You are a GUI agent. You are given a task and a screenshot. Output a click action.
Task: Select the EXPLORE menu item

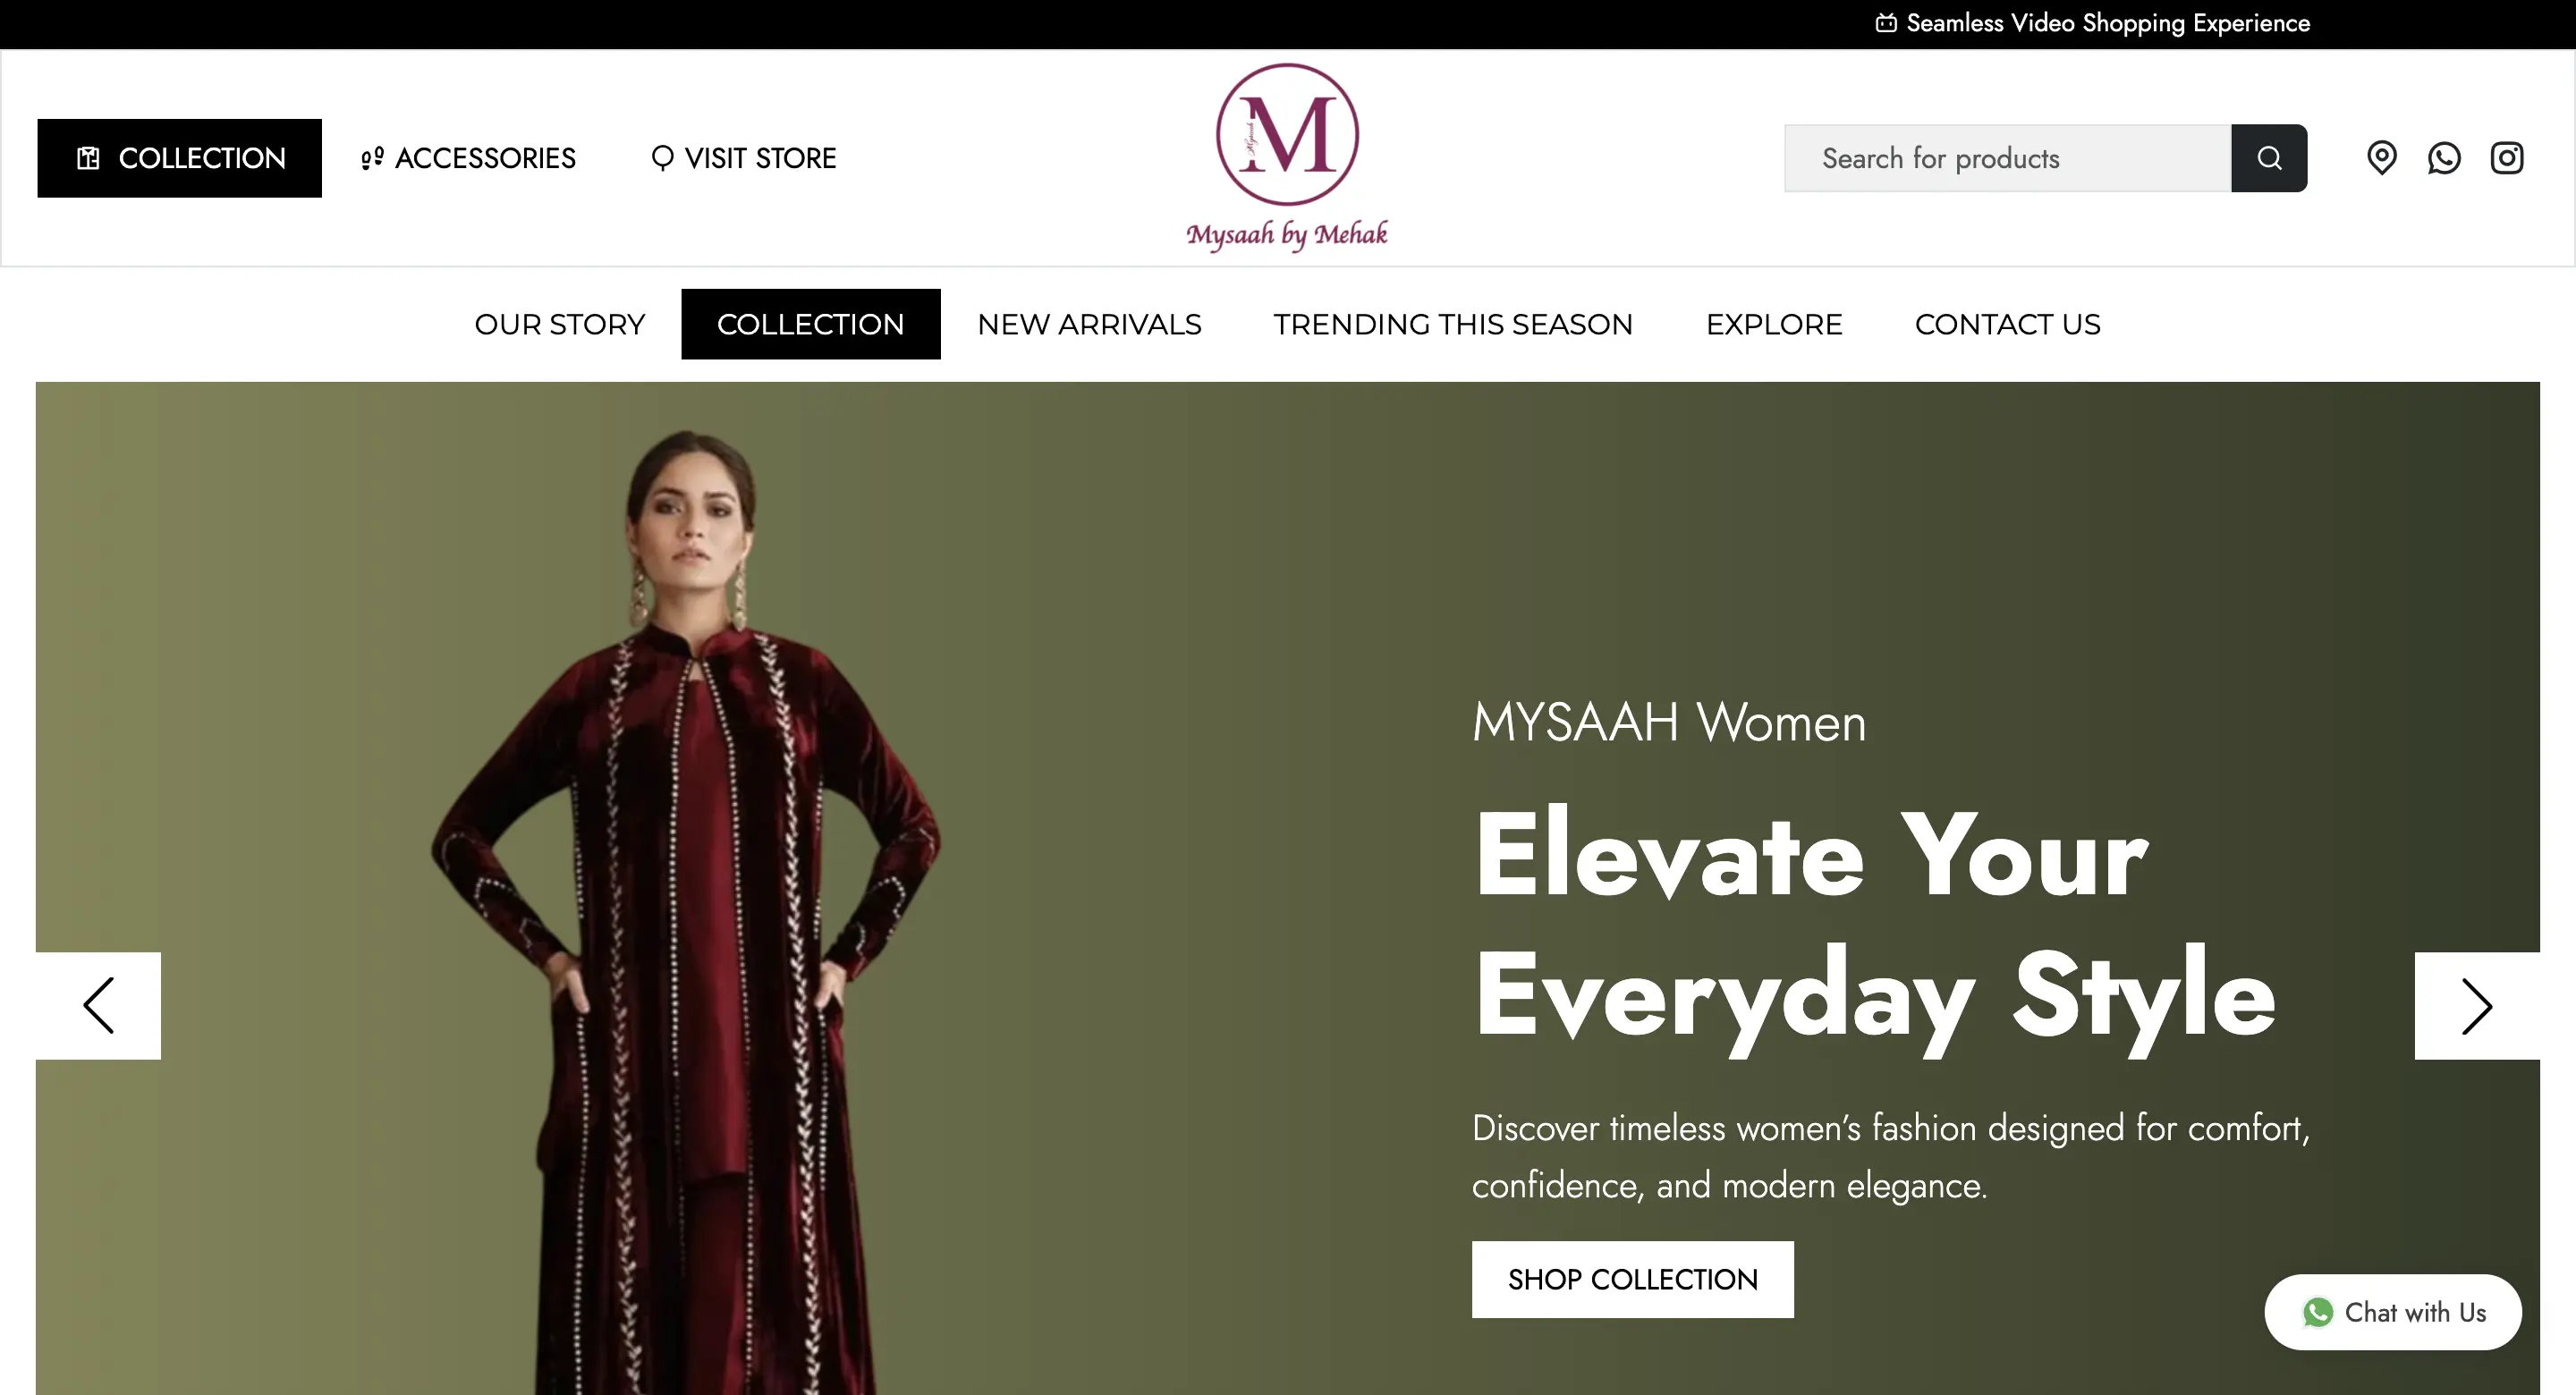(x=1774, y=324)
